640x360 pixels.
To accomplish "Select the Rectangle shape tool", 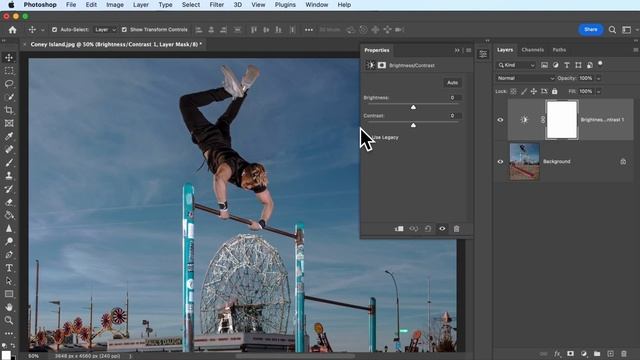I will [x=9, y=294].
